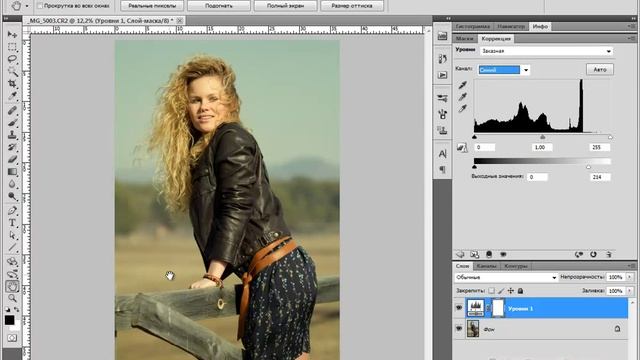Open the channel dropdown

tap(504, 70)
